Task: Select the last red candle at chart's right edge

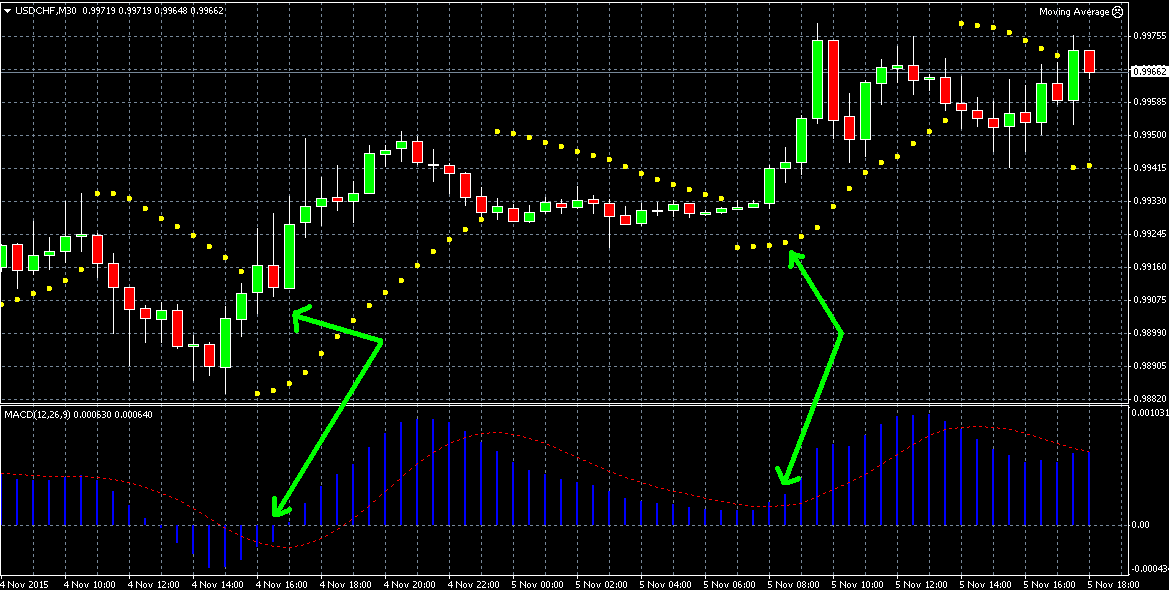Action: click(x=1089, y=61)
